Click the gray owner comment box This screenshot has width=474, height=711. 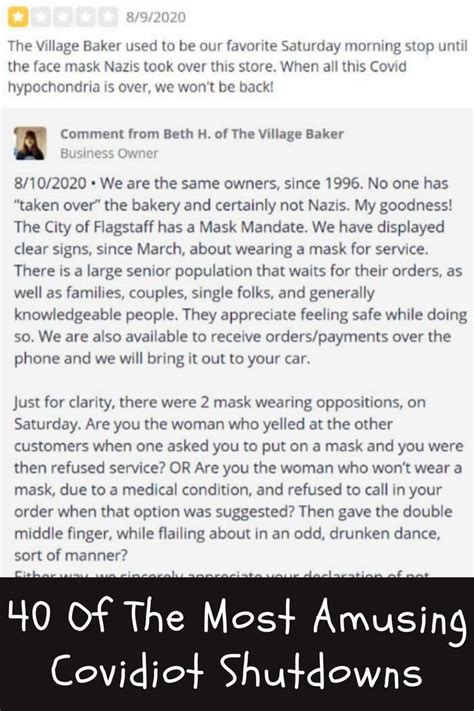click(237, 343)
